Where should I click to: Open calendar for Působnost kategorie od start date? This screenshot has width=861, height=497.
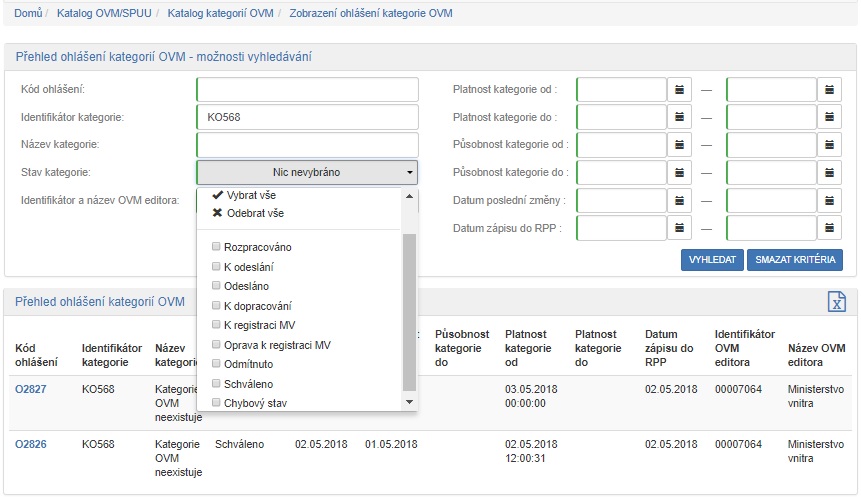[x=680, y=145]
